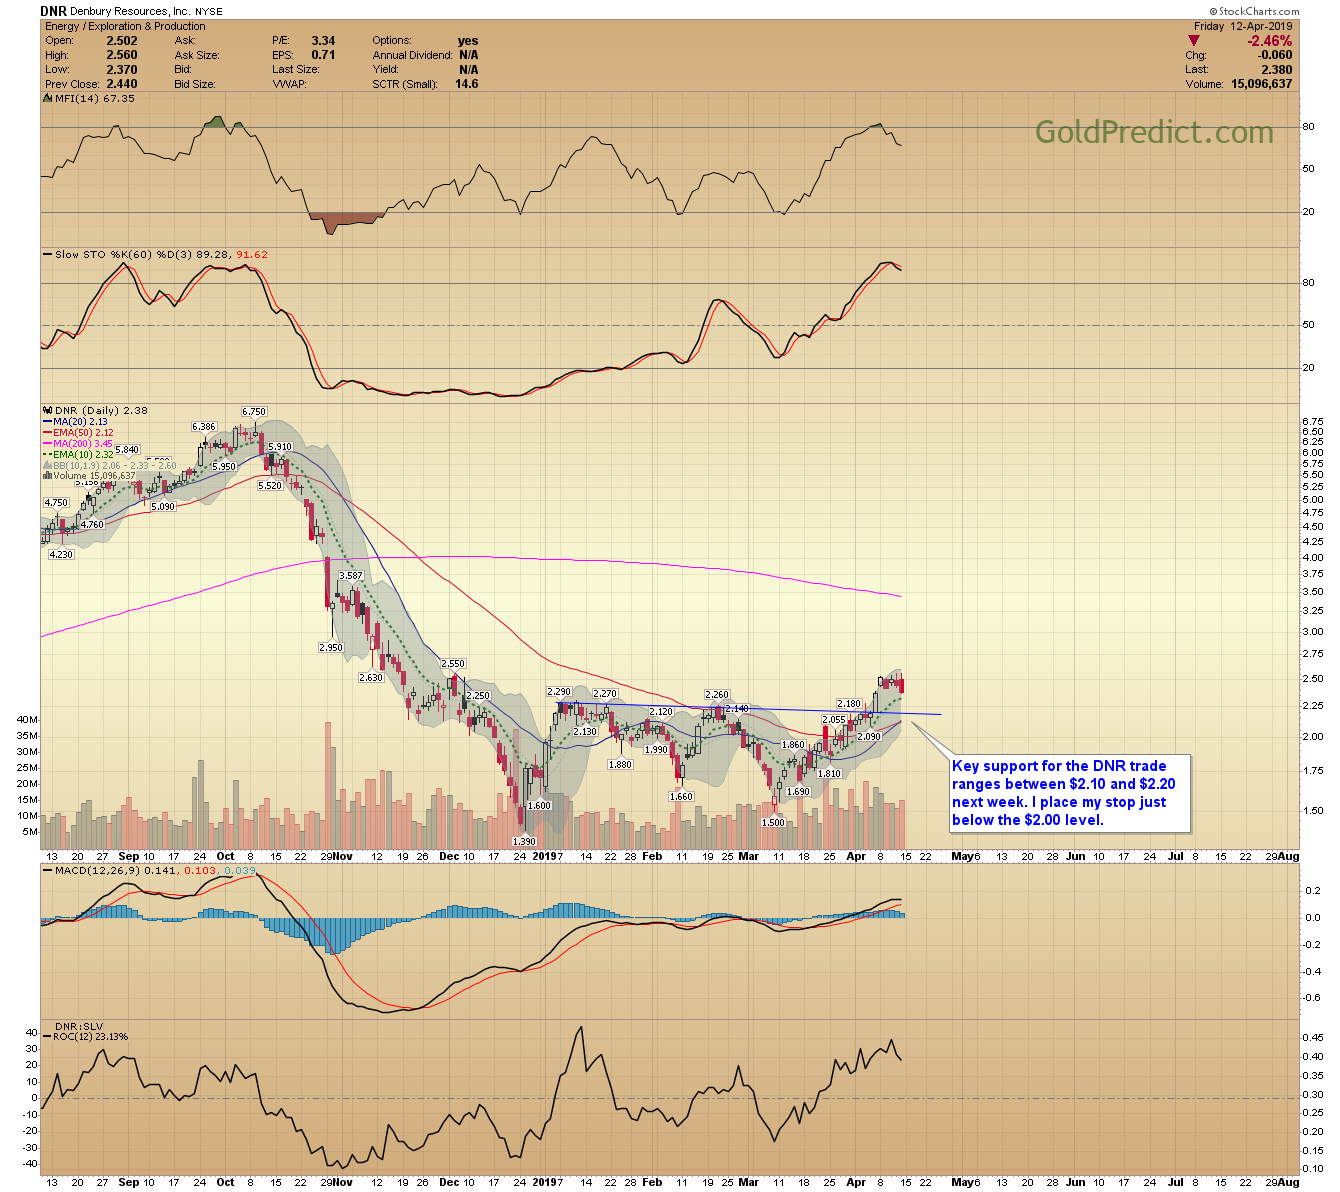Click the 2.290 price label on the chart

(559, 692)
